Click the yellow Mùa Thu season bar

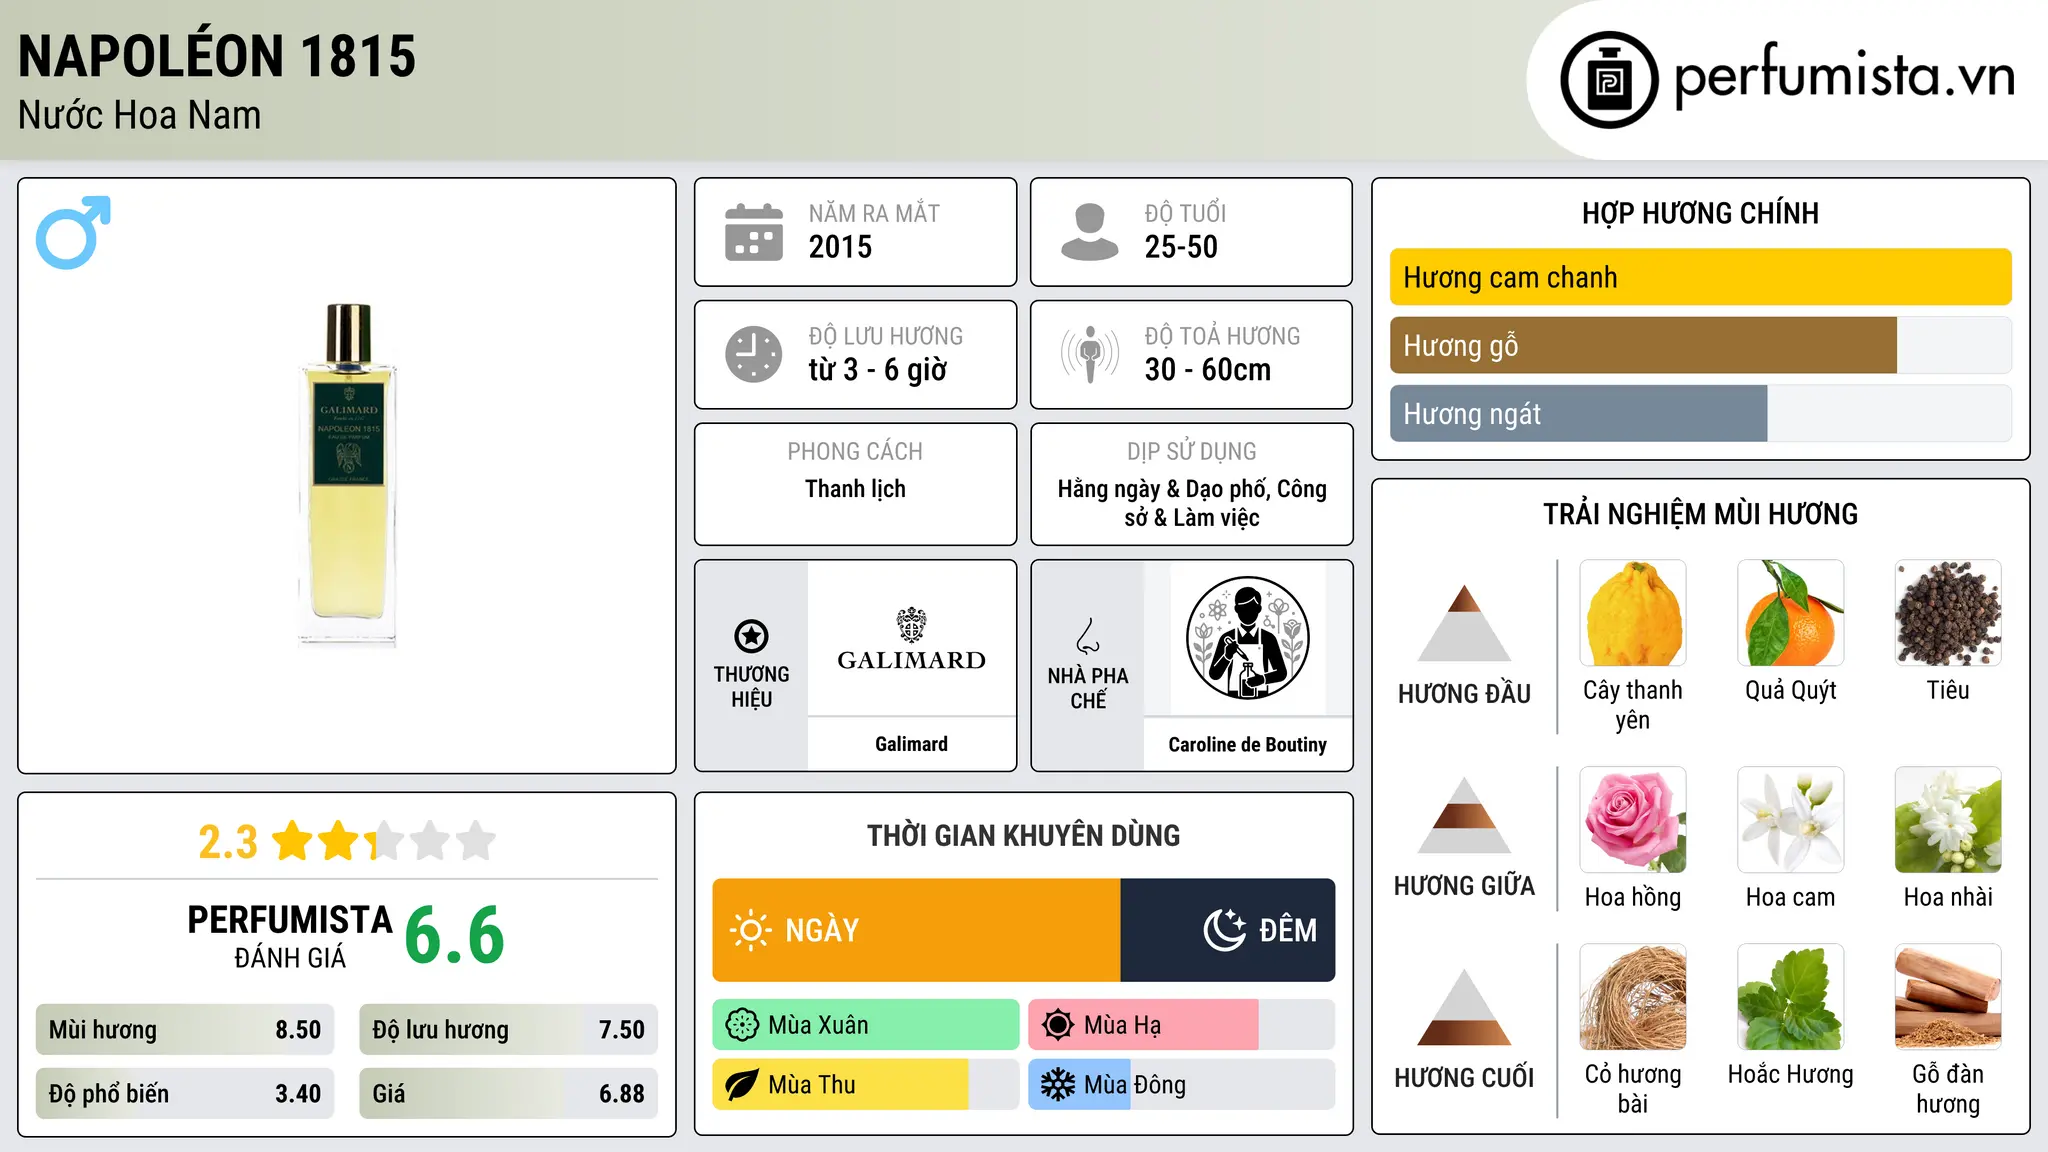click(840, 1085)
